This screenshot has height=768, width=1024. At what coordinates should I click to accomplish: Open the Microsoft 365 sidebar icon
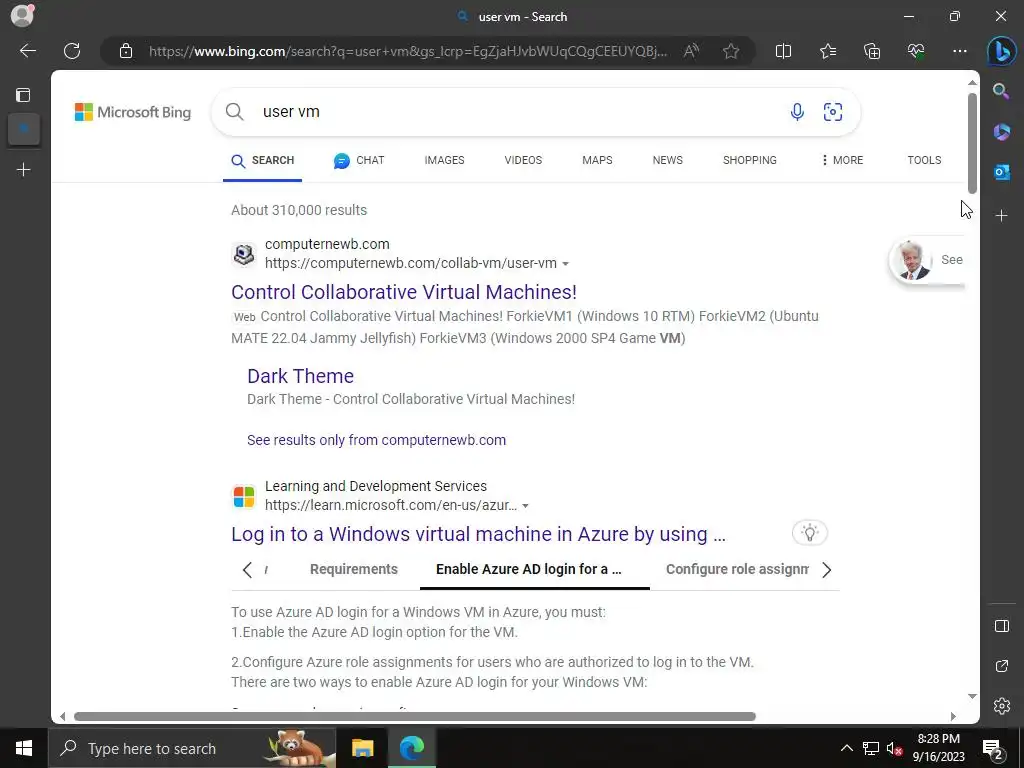point(1001,132)
